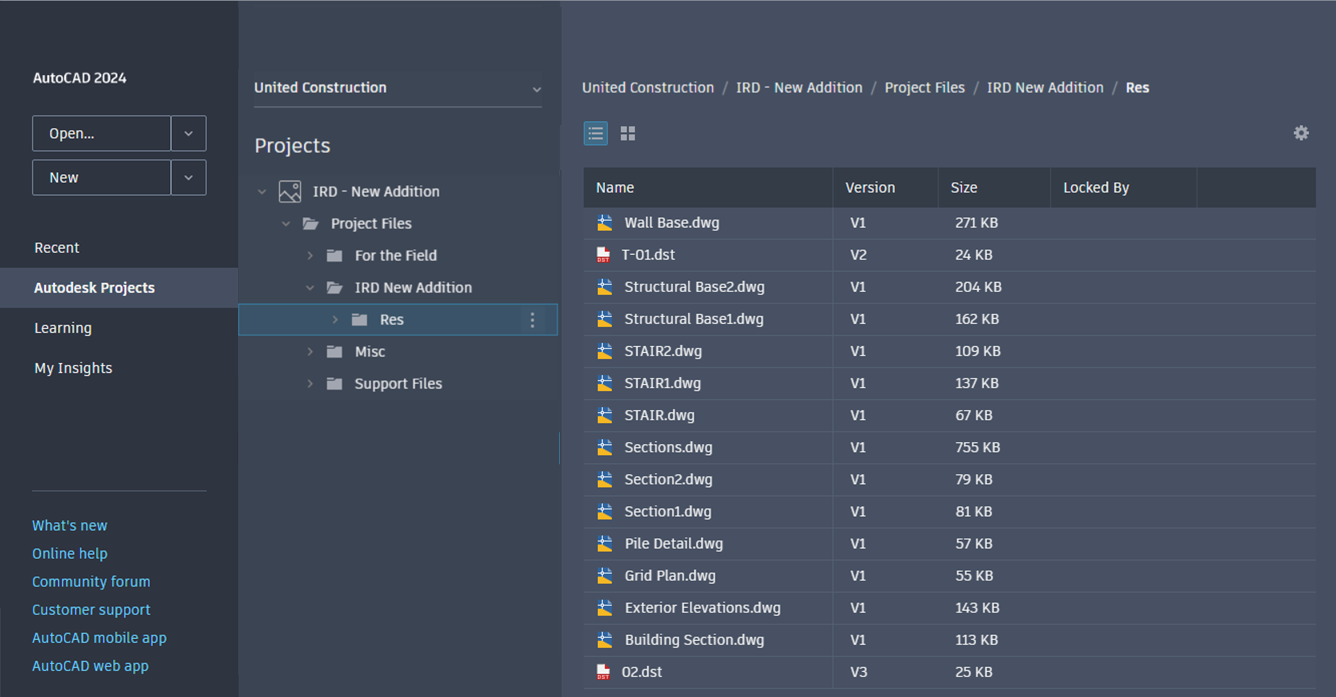Expand the United Construction hub dropdown

pyautogui.click(x=536, y=89)
